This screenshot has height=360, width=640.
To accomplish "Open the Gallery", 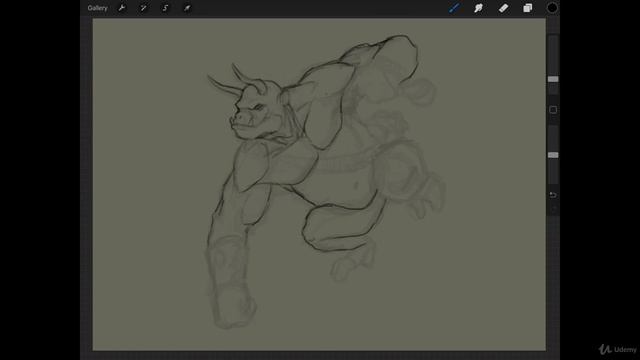I will click(98, 8).
